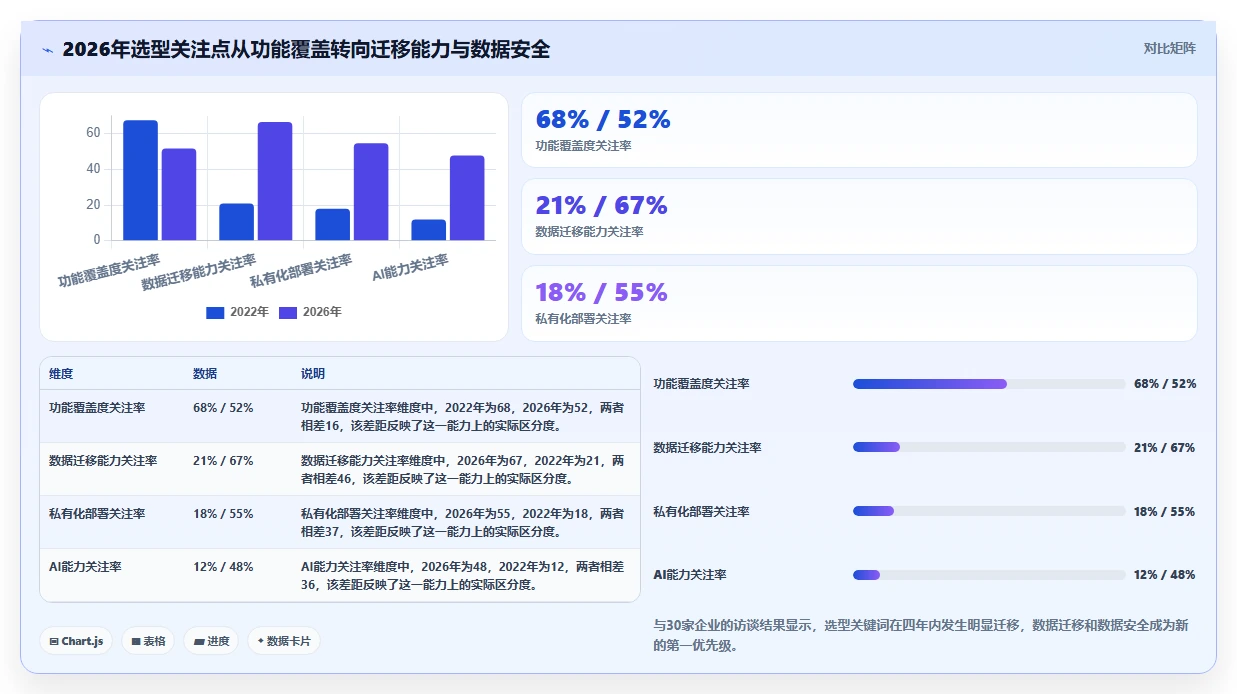Toggle the 2026年 legend entry in the chart
Screen dimensions: 1237x694
coord(310,312)
